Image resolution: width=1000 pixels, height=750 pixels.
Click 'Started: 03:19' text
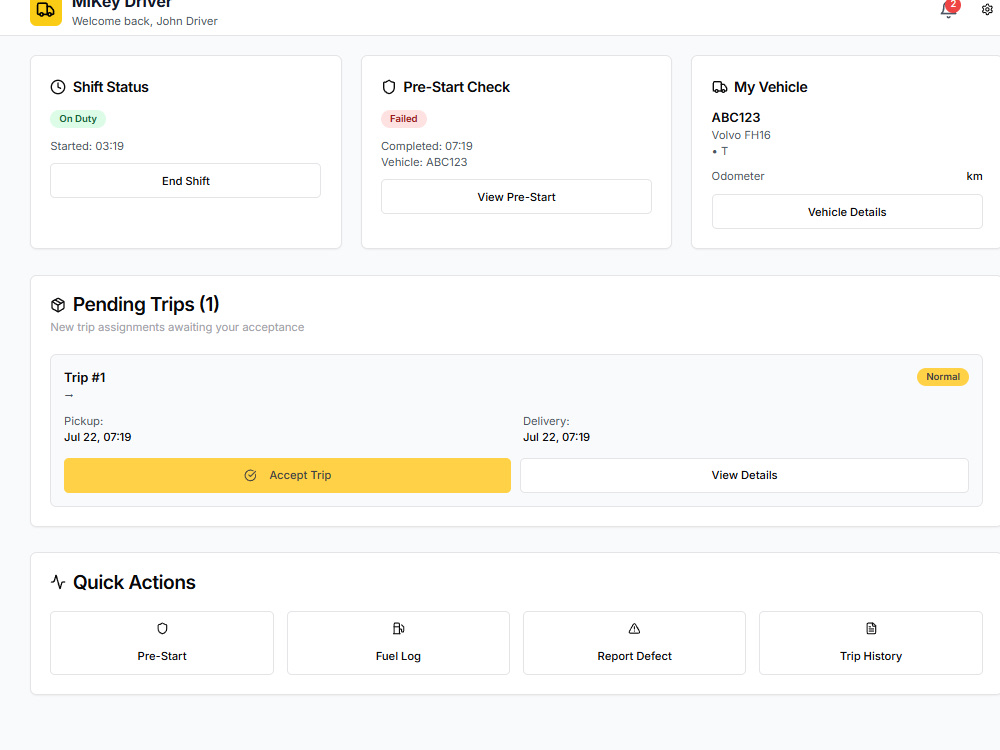point(87,146)
